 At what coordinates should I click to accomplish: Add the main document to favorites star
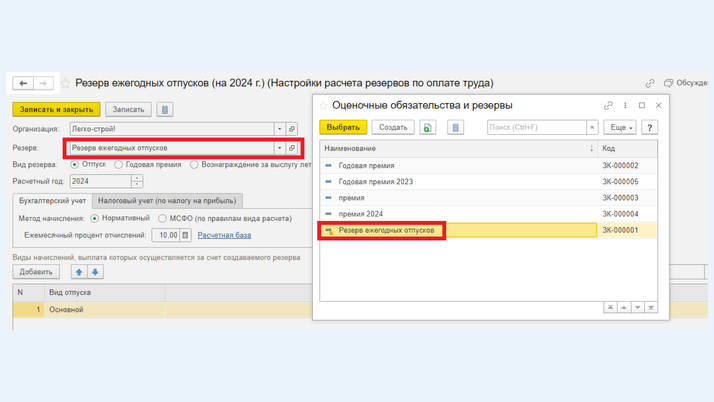65,84
